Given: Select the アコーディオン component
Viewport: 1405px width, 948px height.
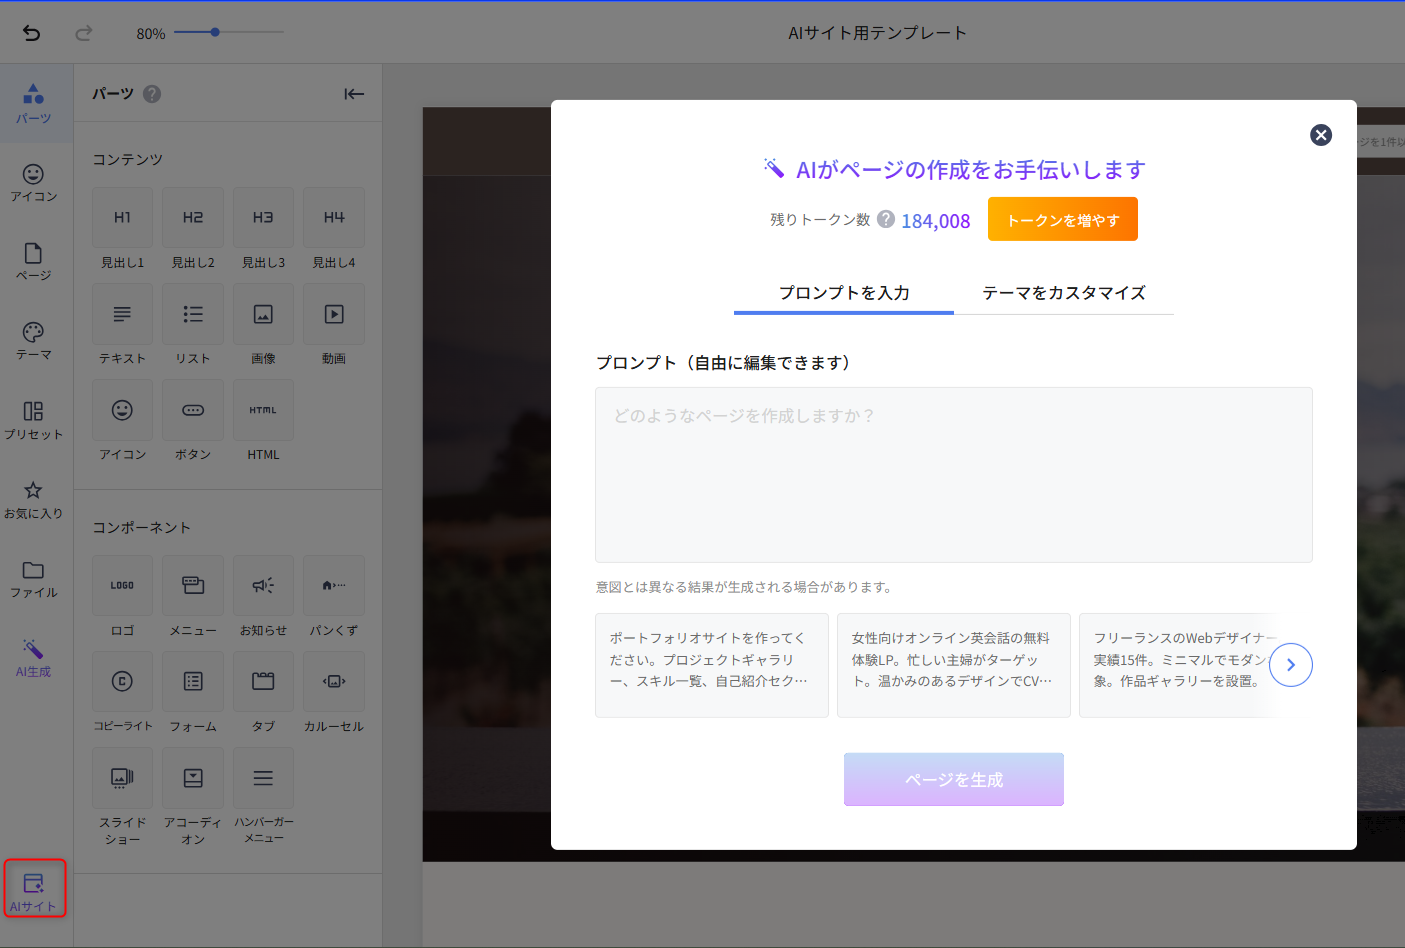Looking at the screenshot, I should [x=193, y=778].
